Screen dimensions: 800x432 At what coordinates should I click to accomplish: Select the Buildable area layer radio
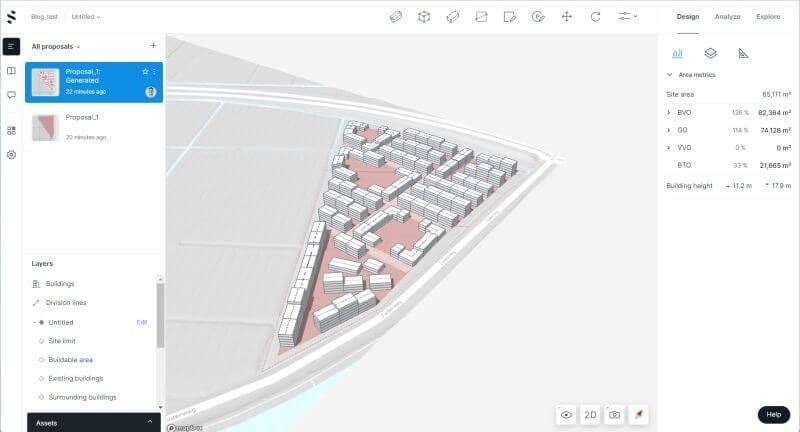pyautogui.click(x=41, y=359)
